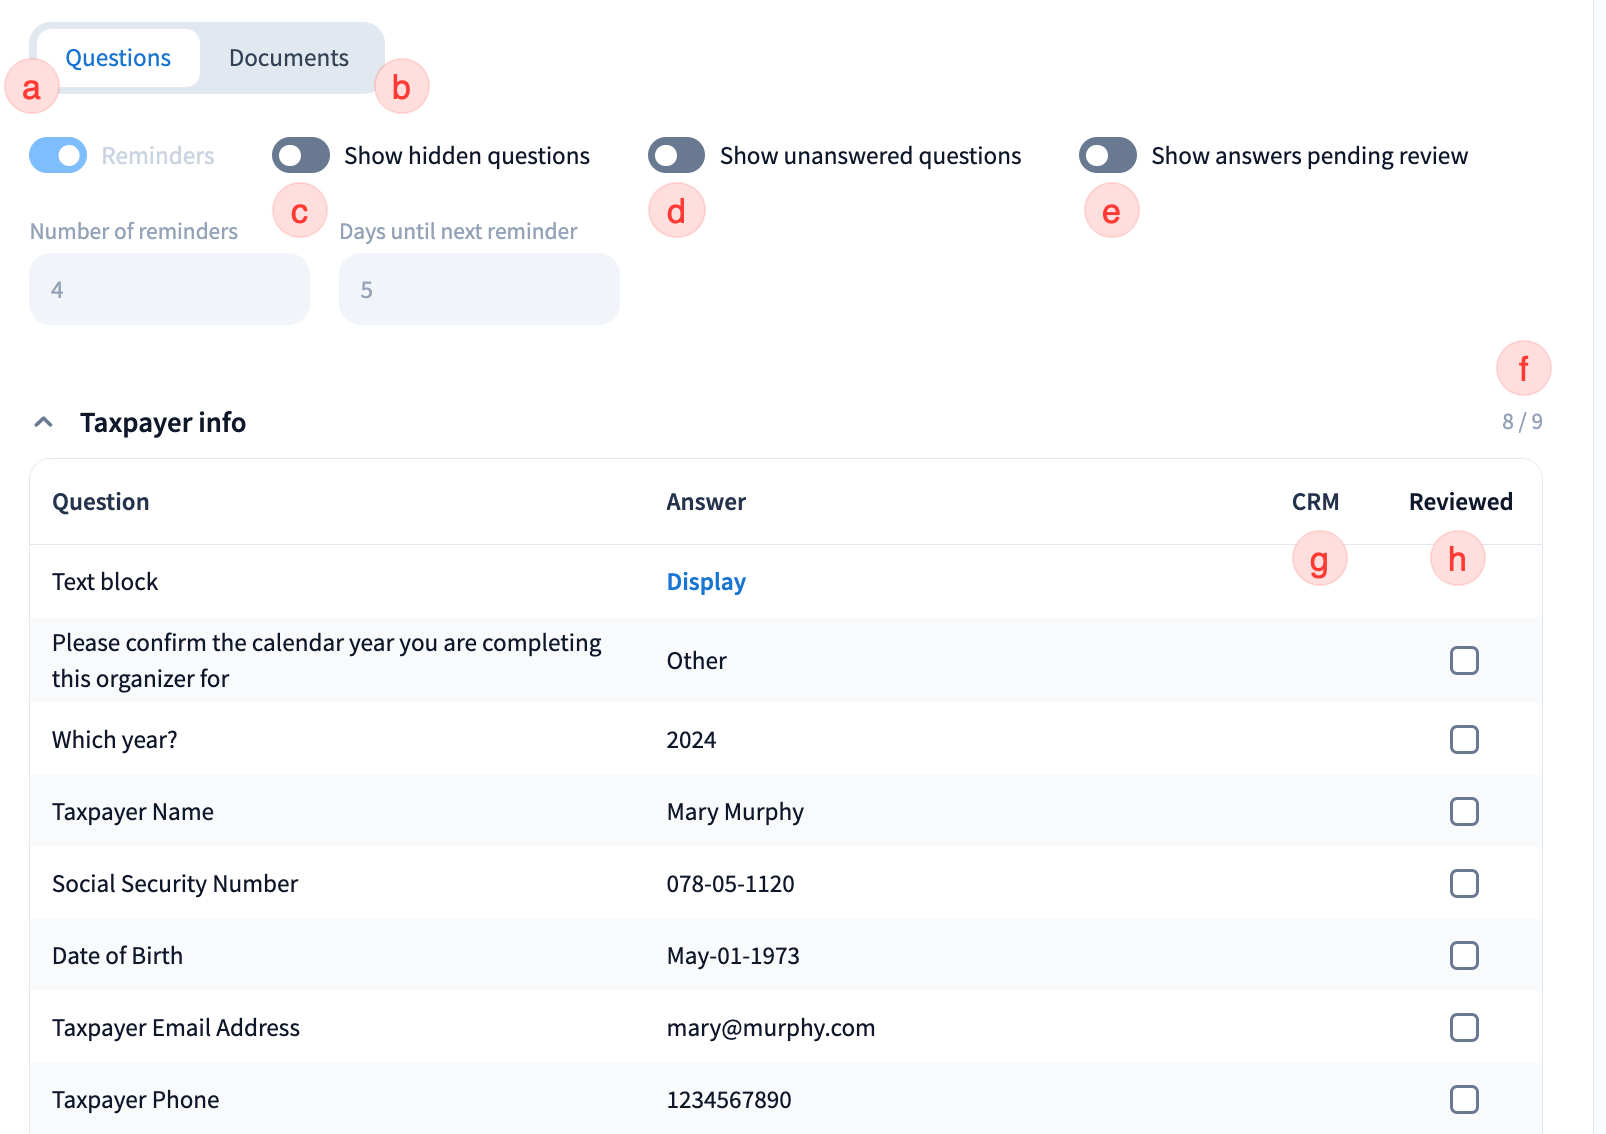Screen dimensions: 1606x1134
Task: Click the 8 / 9 progress counter
Action: [1522, 422]
